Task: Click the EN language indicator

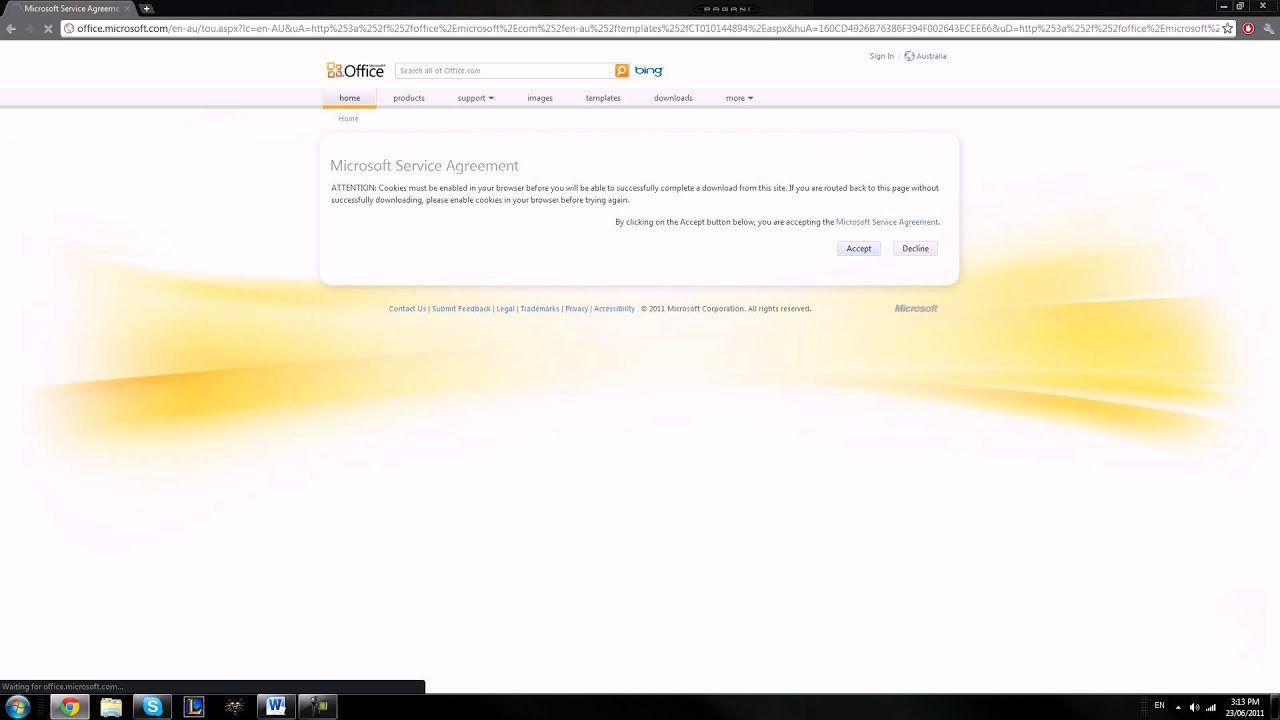Action: point(1159,706)
